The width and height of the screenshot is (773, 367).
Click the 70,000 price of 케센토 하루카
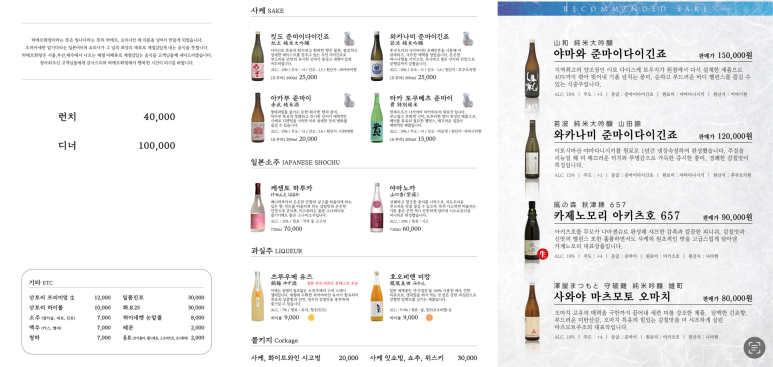pyautogui.click(x=293, y=229)
